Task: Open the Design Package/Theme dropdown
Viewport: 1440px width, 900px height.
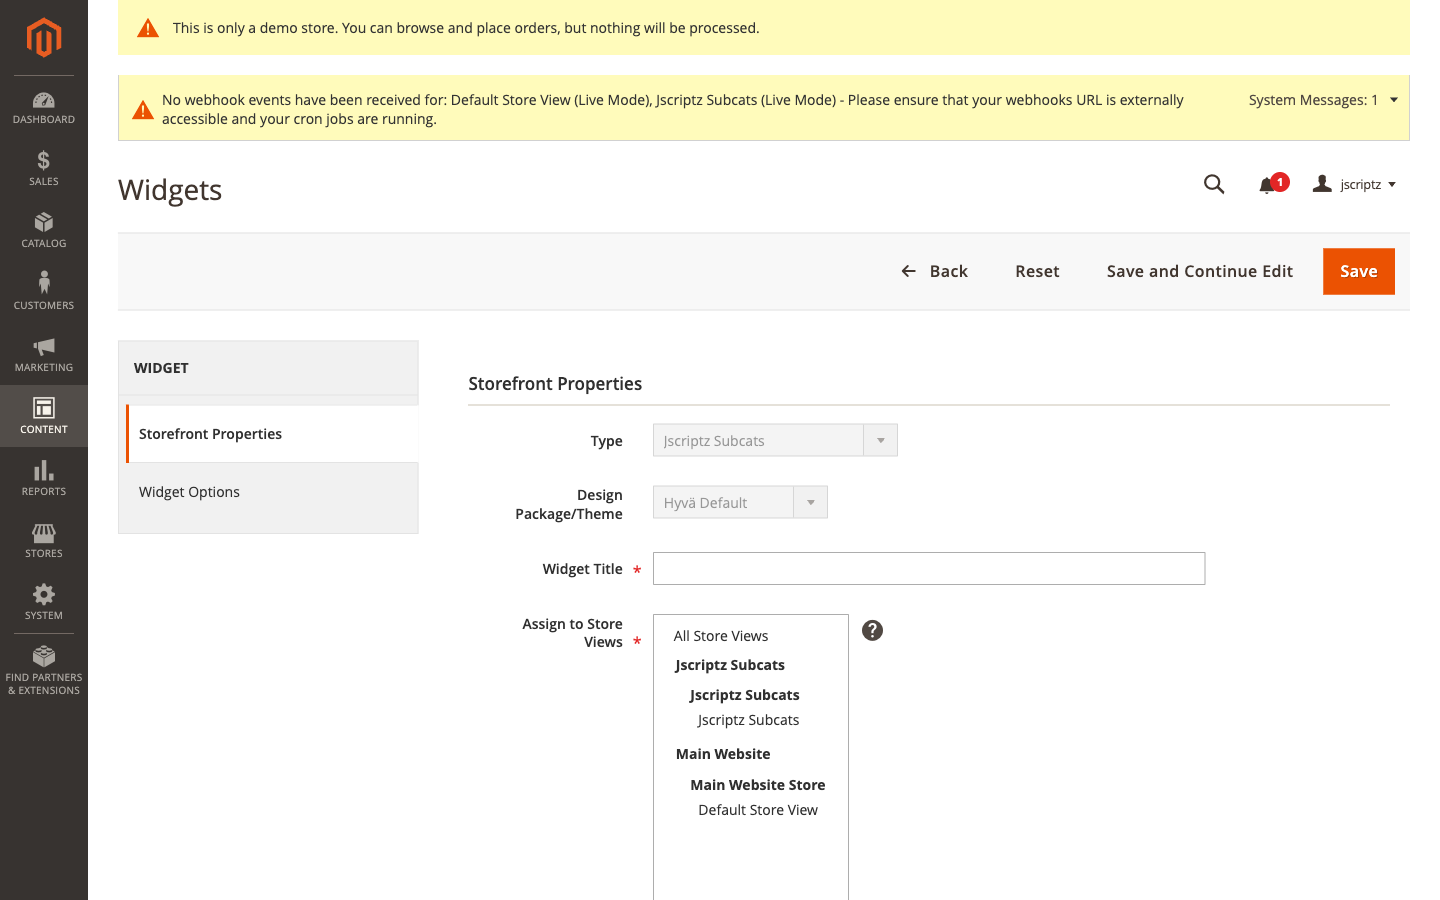Action: pos(810,502)
